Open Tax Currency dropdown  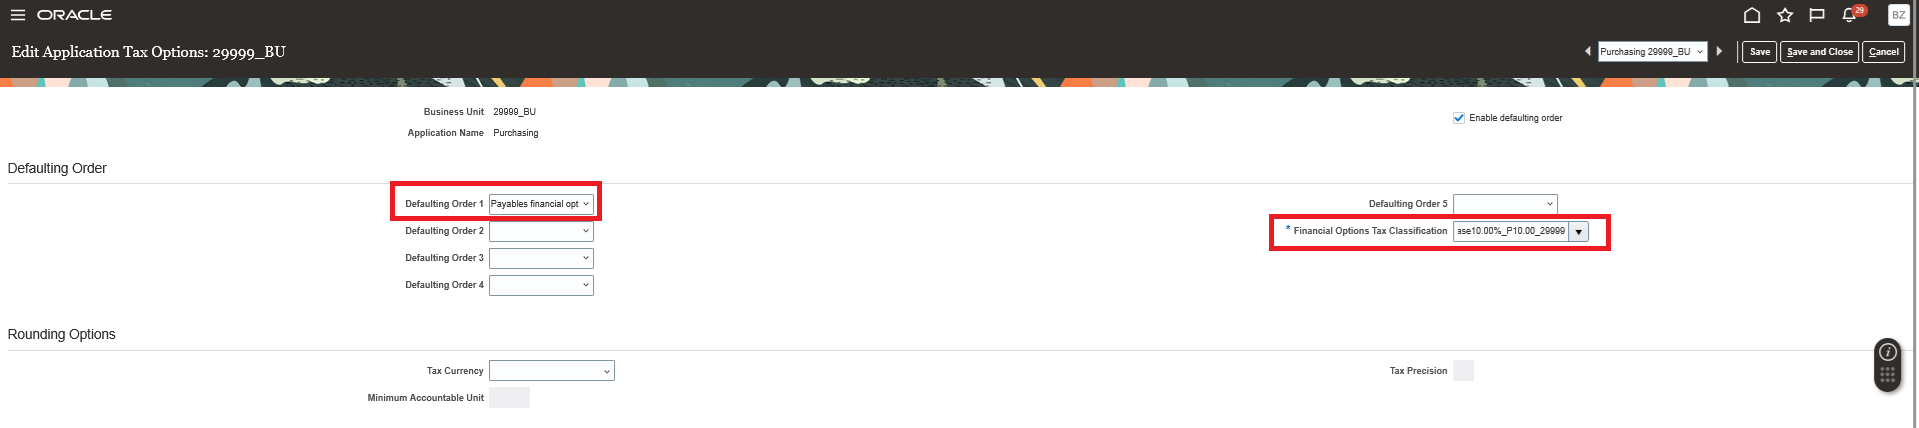click(552, 371)
